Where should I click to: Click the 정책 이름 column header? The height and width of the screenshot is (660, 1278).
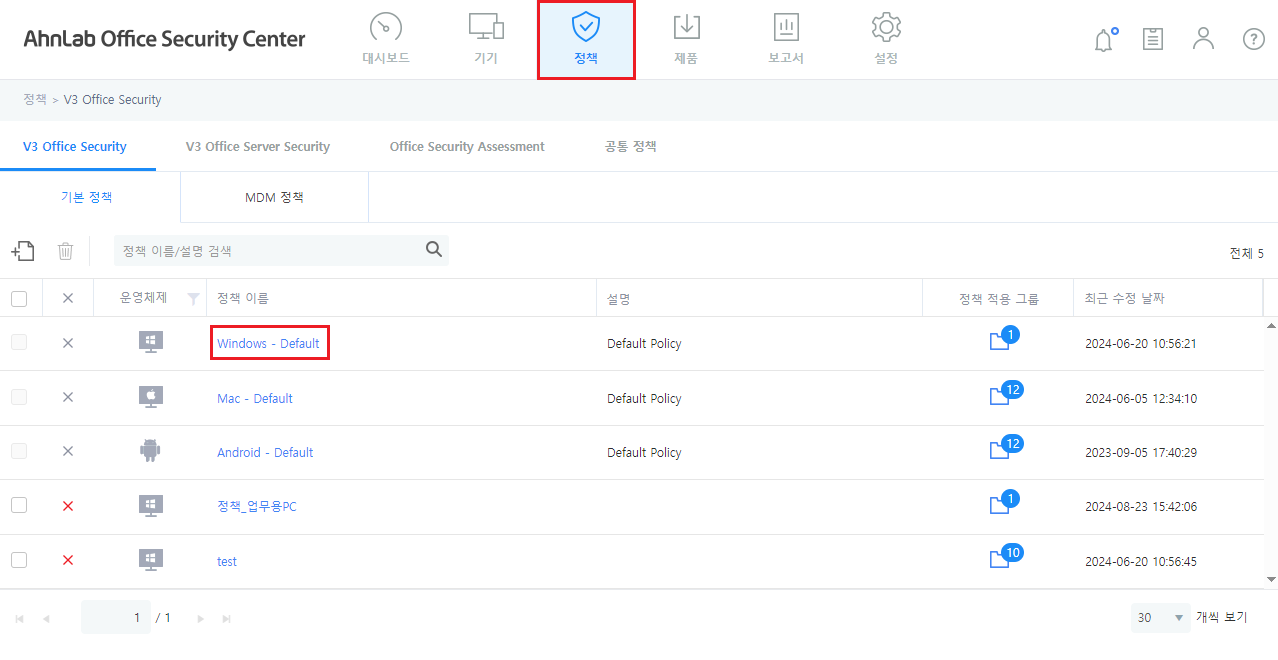[243, 298]
